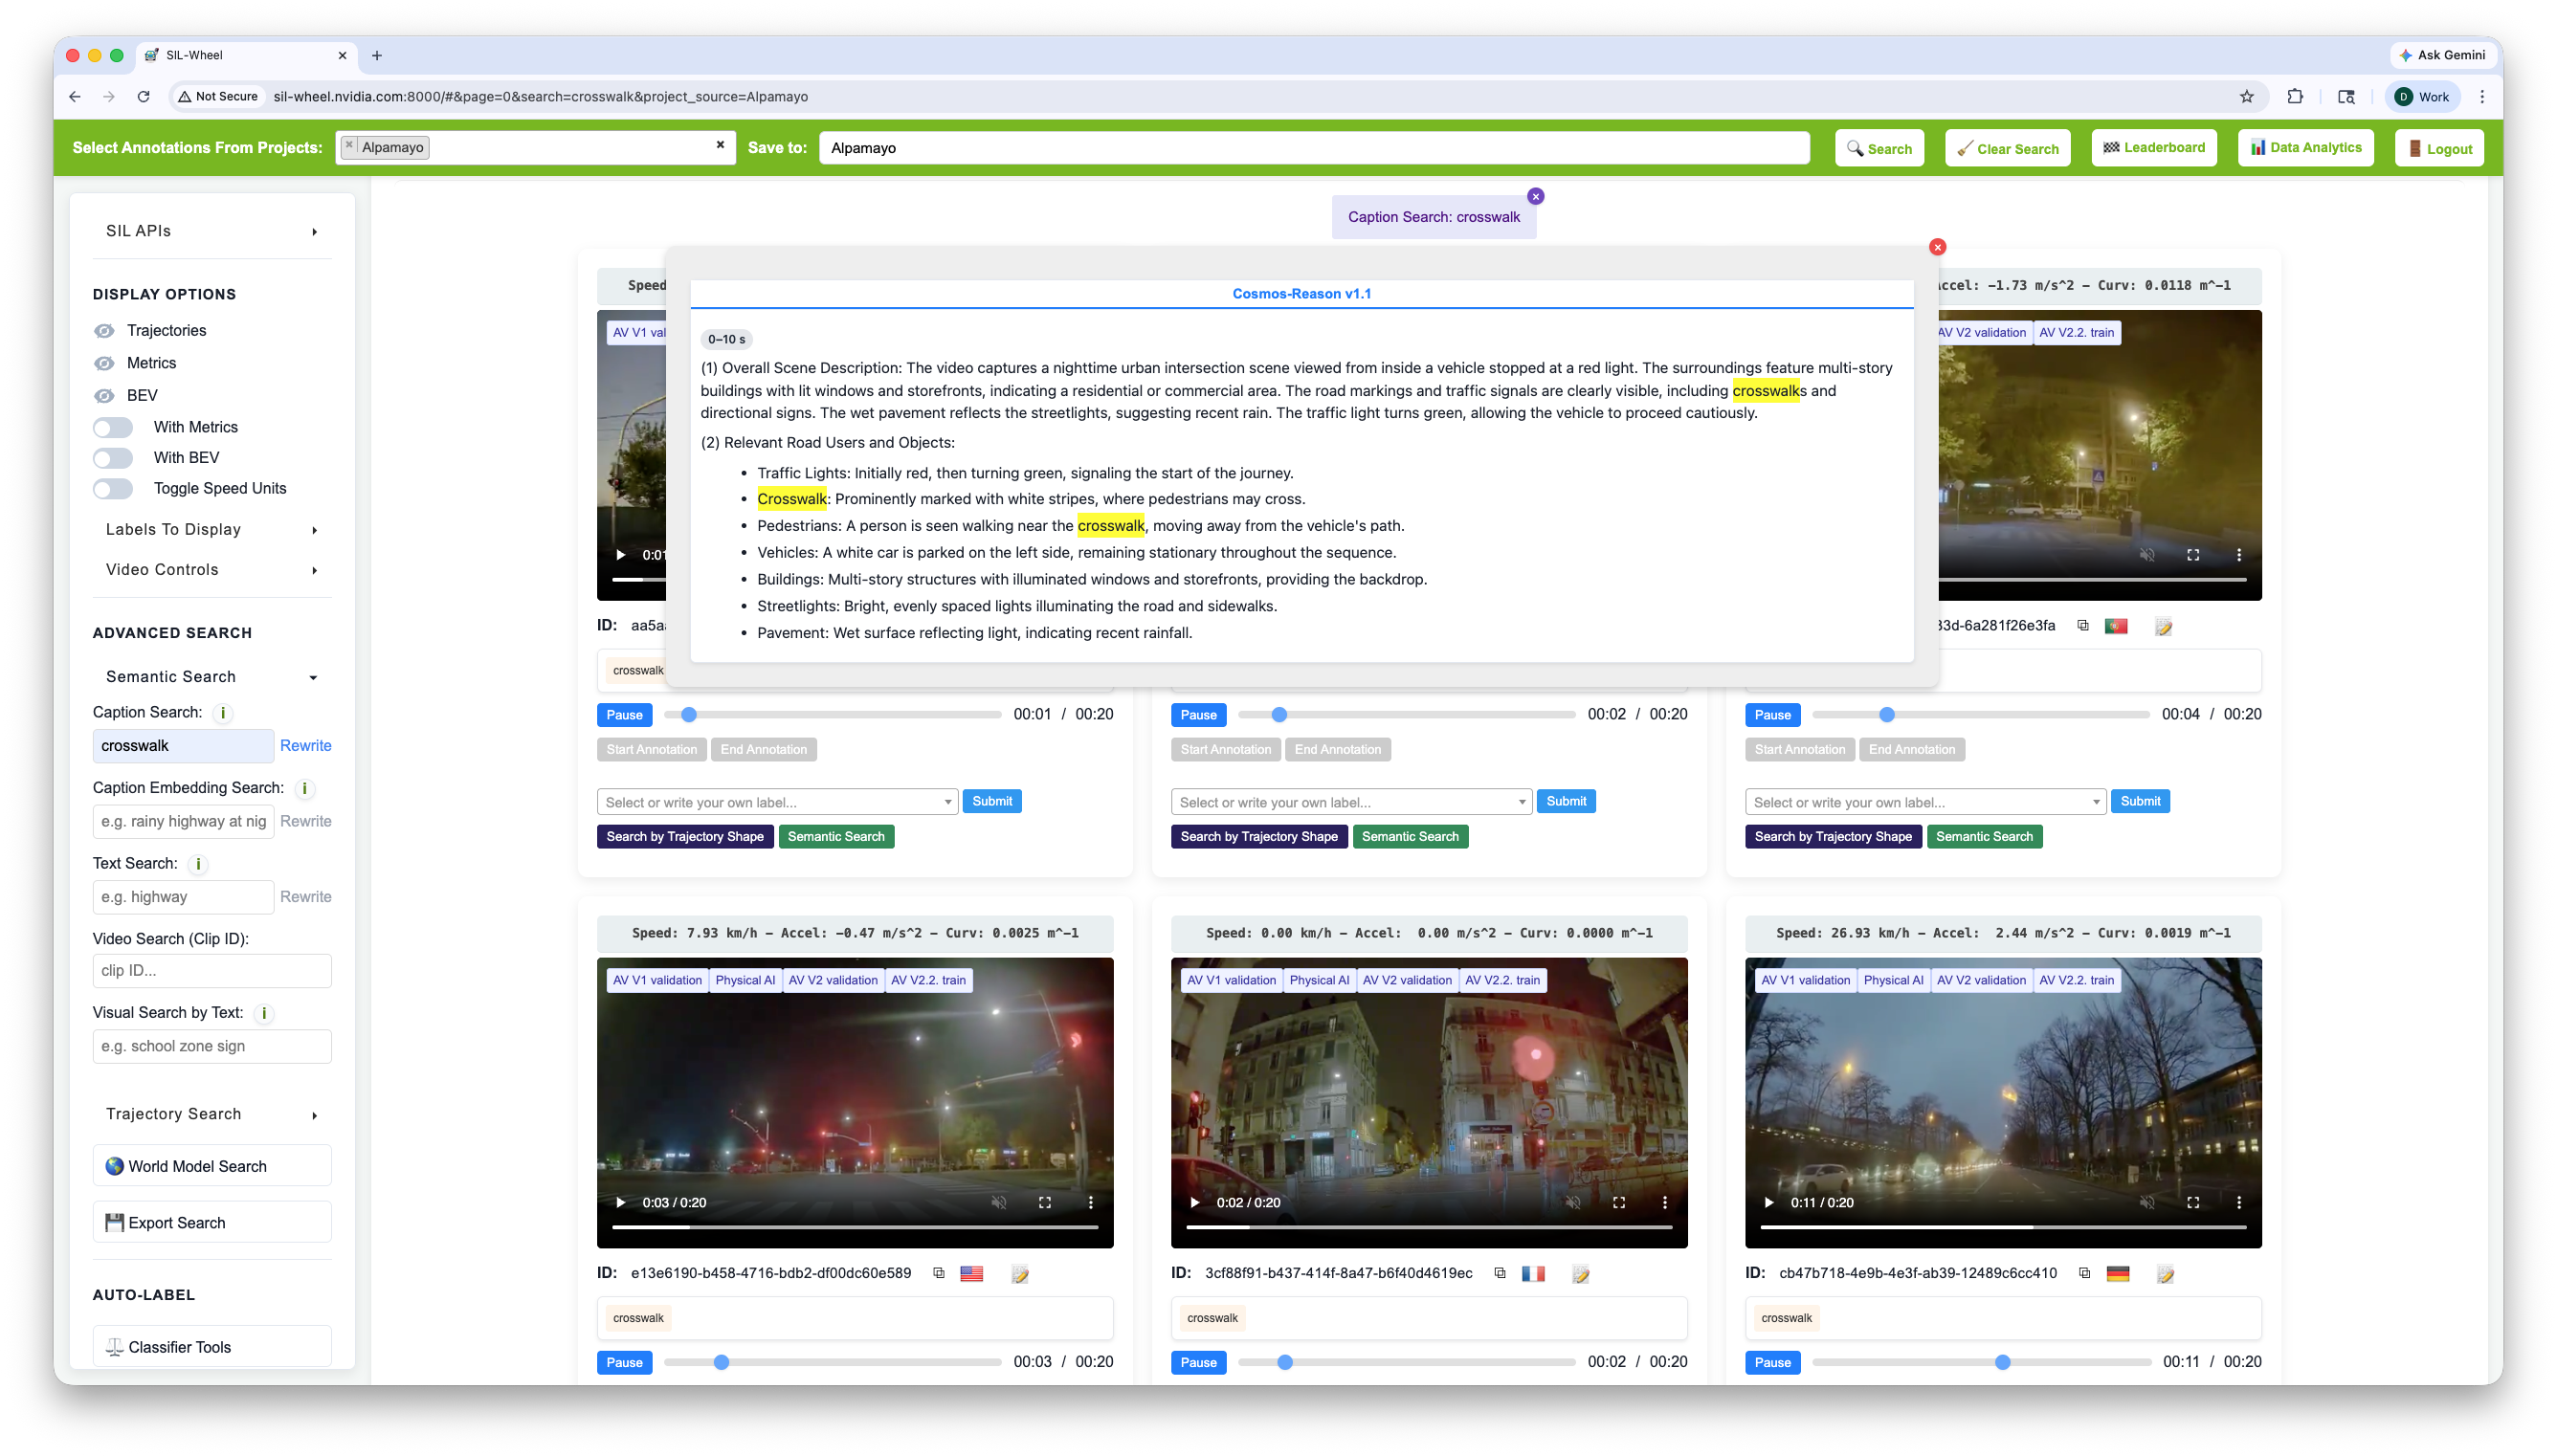Image resolution: width=2557 pixels, height=1456 pixels.
Task: Toggle Metrics visibility eye icon
Action: (104, 363)
